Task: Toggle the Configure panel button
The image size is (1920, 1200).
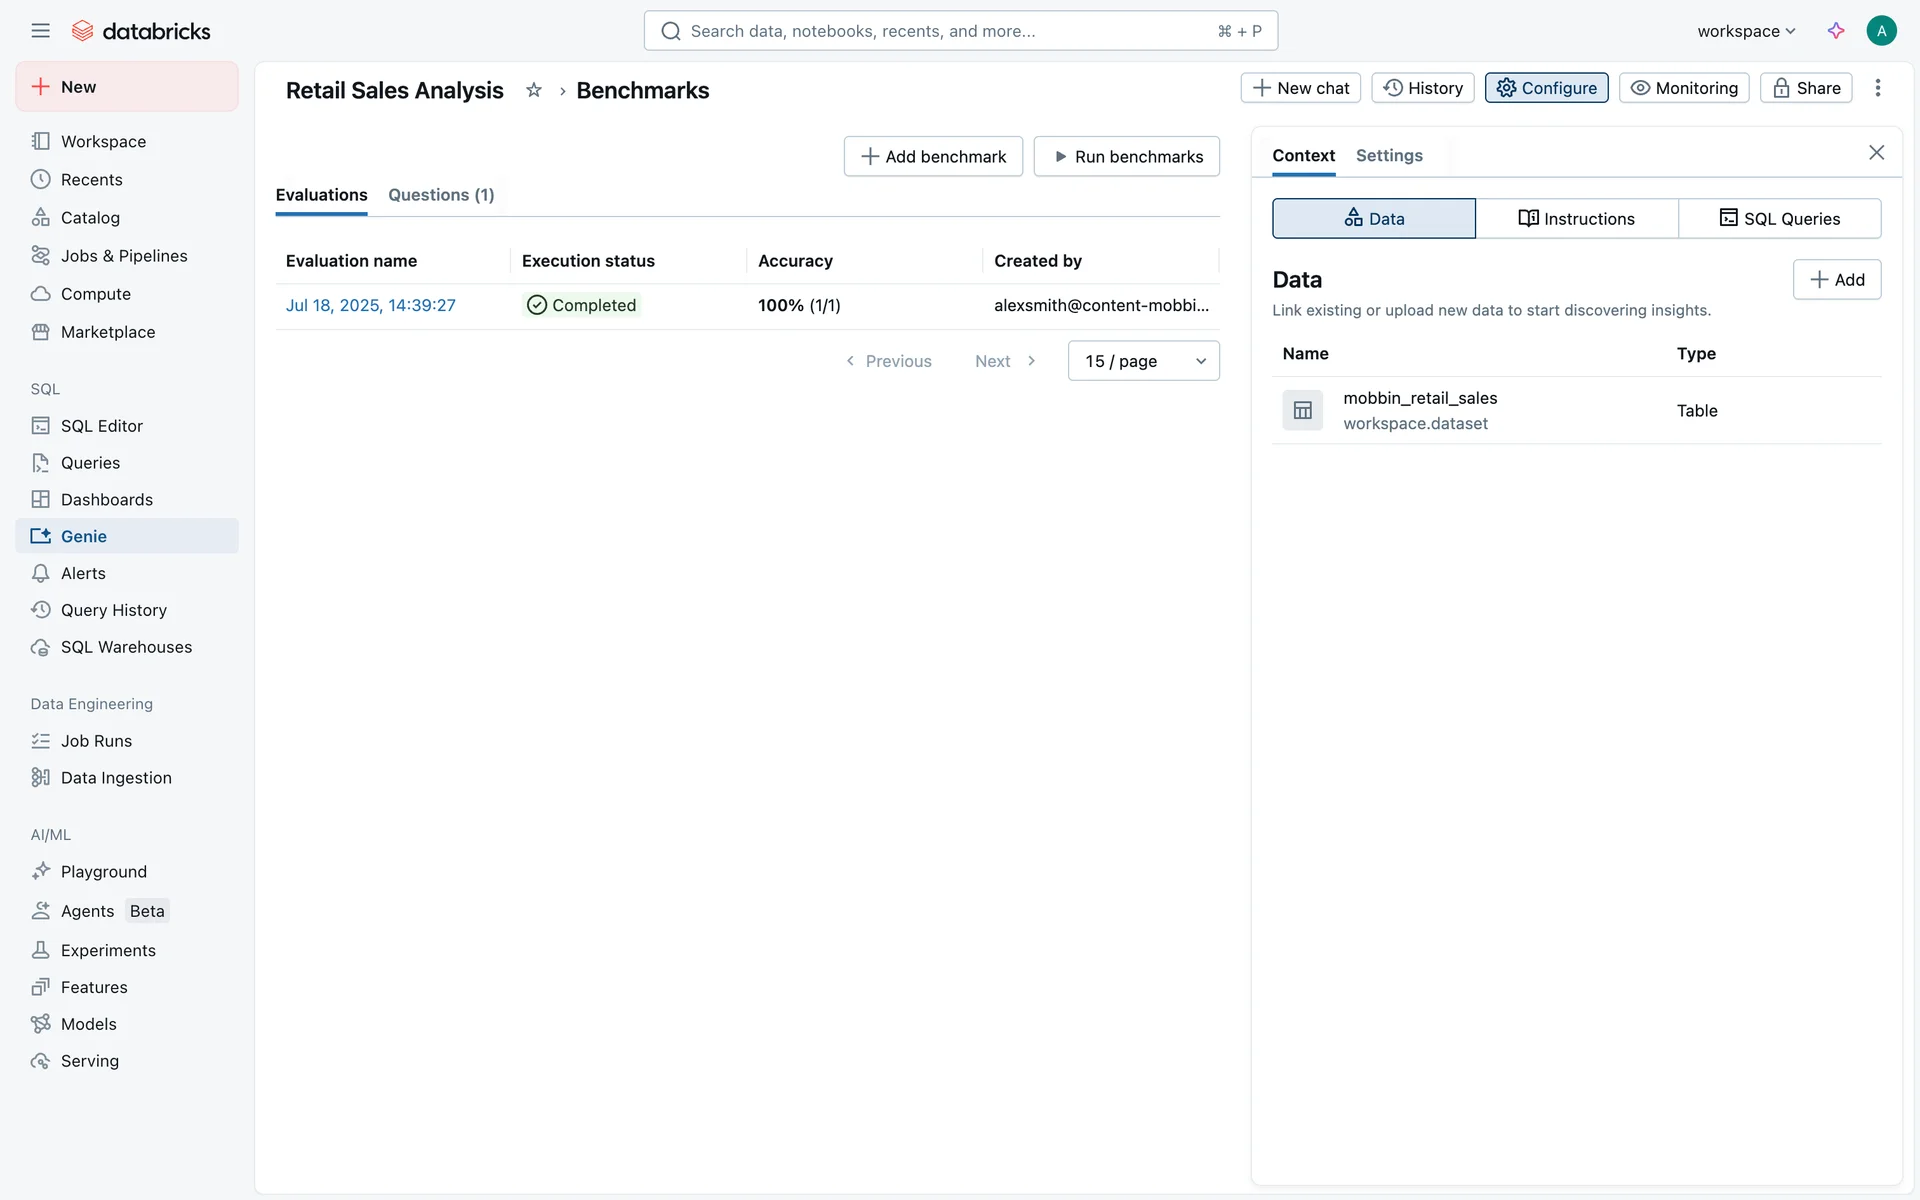Action: (1546, 88)
